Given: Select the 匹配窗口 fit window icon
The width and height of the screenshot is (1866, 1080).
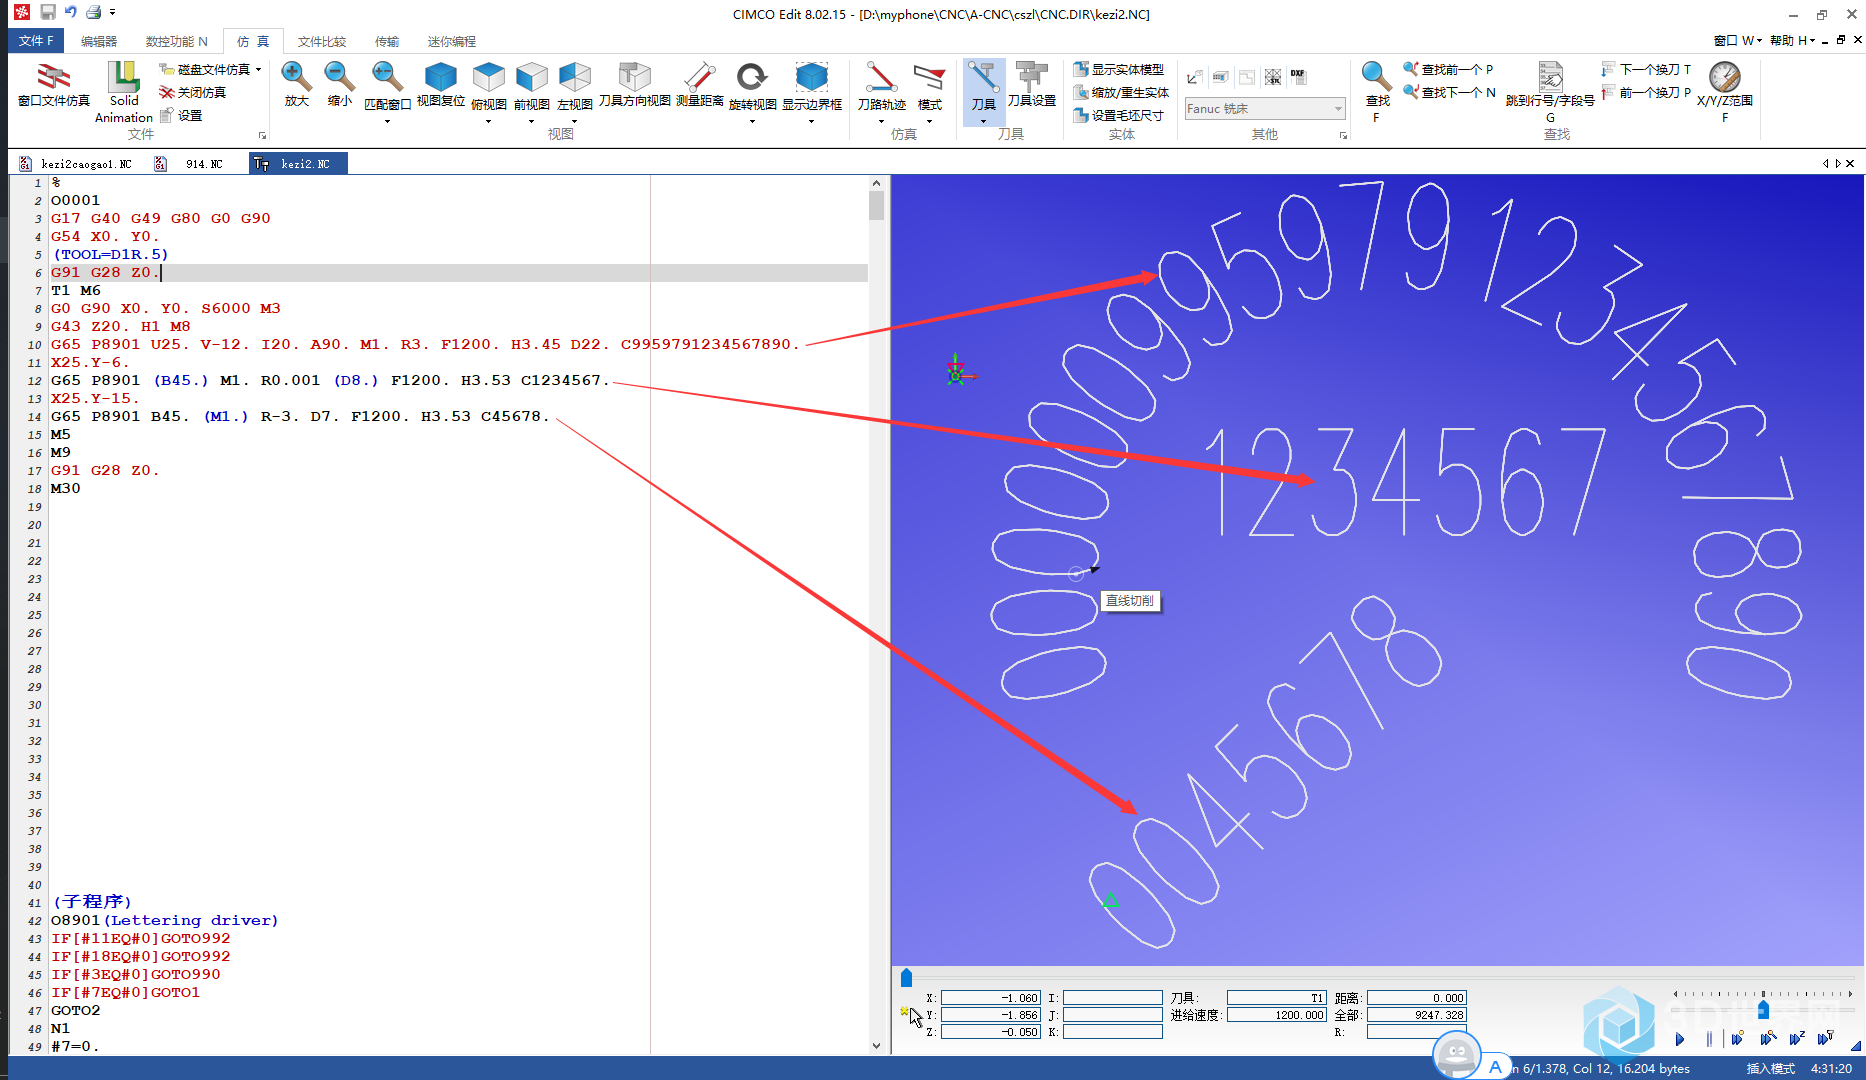Looking at the screenshot, I should 387,85.
